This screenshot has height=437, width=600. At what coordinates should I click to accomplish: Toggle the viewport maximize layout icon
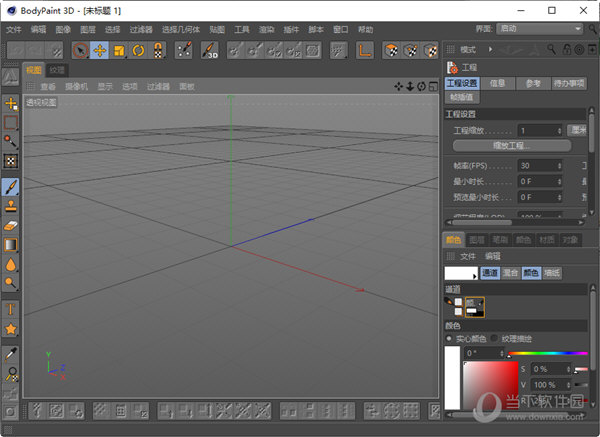(433, 86)
